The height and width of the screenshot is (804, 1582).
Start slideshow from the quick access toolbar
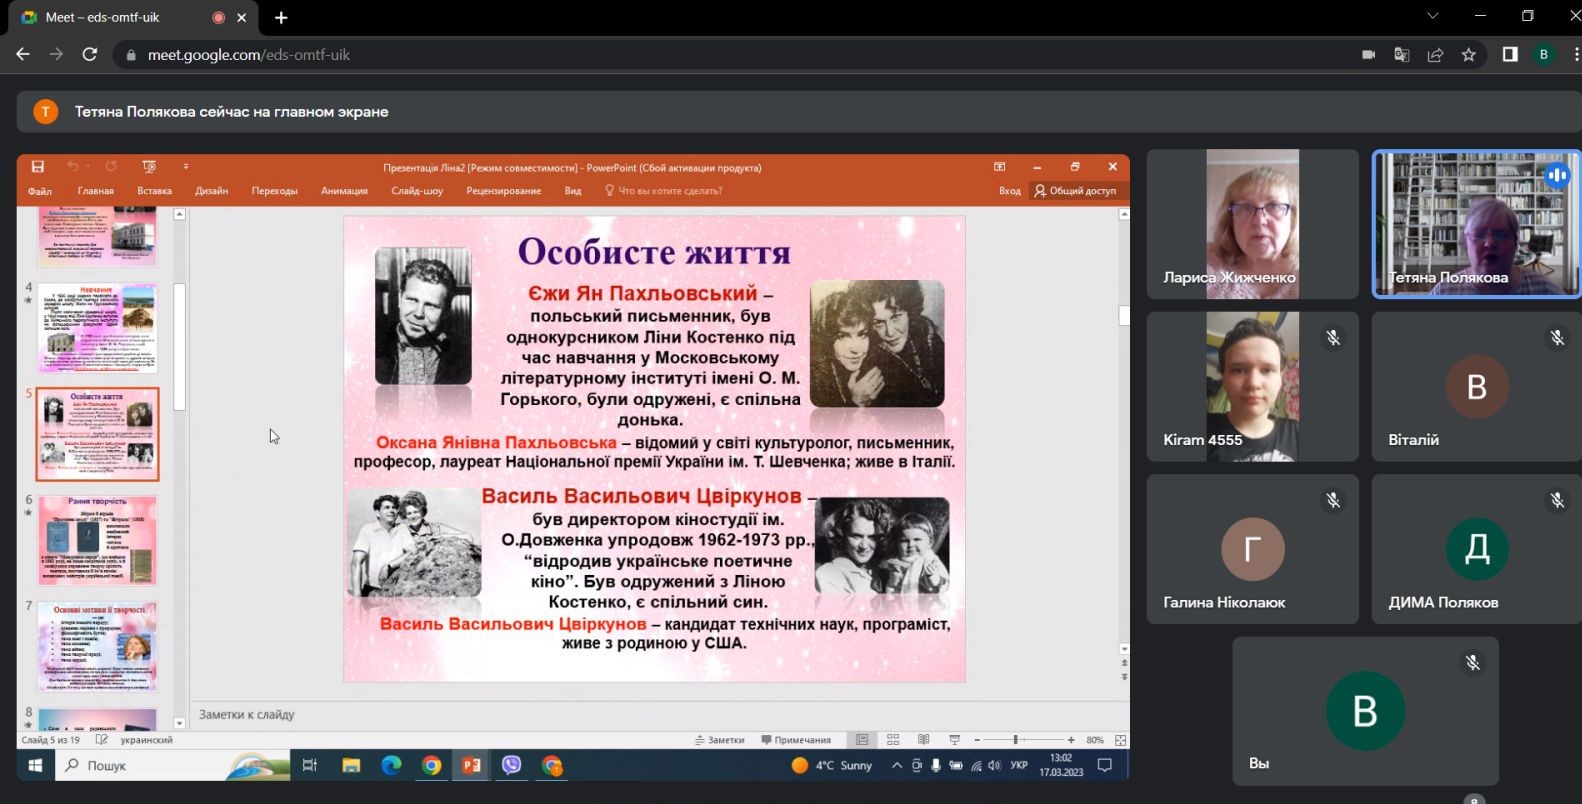(149, 167)
